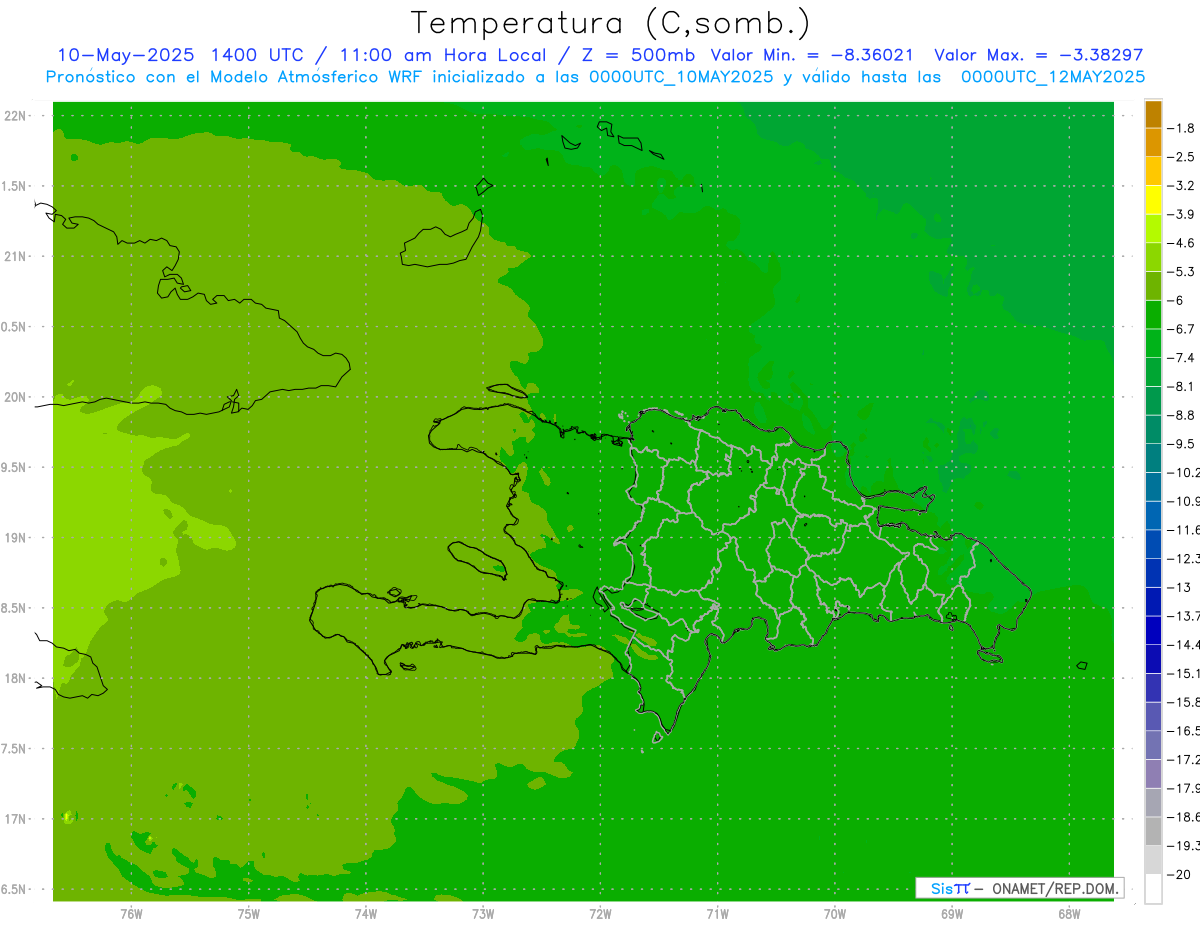
Task: Click the '-8.1' legend value
Action: pyautogui.click(x=1183, y=386)
